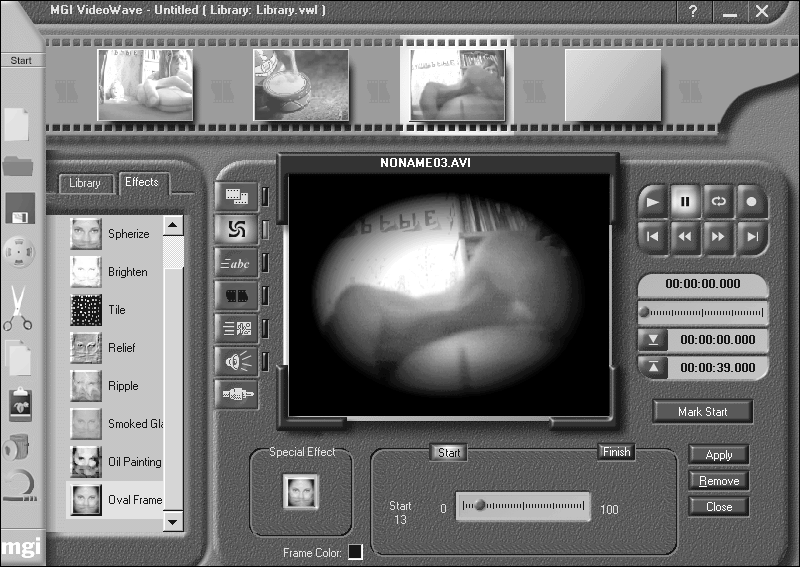The image size is (800, 567).
Task: Click the new document icon in sidebar
Action: click(17, 124)
